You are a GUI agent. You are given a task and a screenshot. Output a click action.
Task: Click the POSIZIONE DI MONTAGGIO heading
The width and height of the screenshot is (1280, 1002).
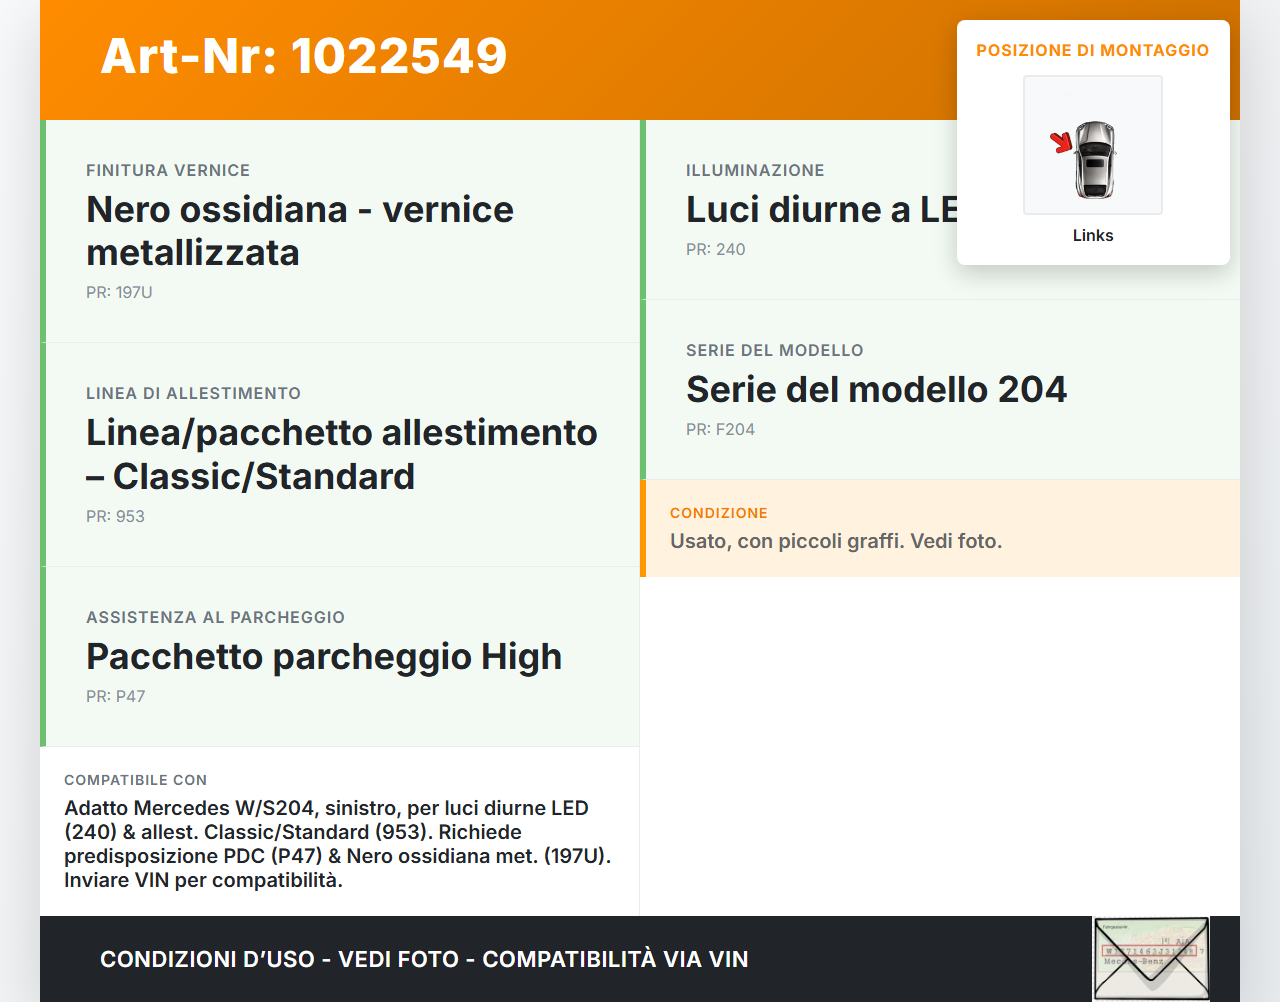click(x=1093, y=50)
